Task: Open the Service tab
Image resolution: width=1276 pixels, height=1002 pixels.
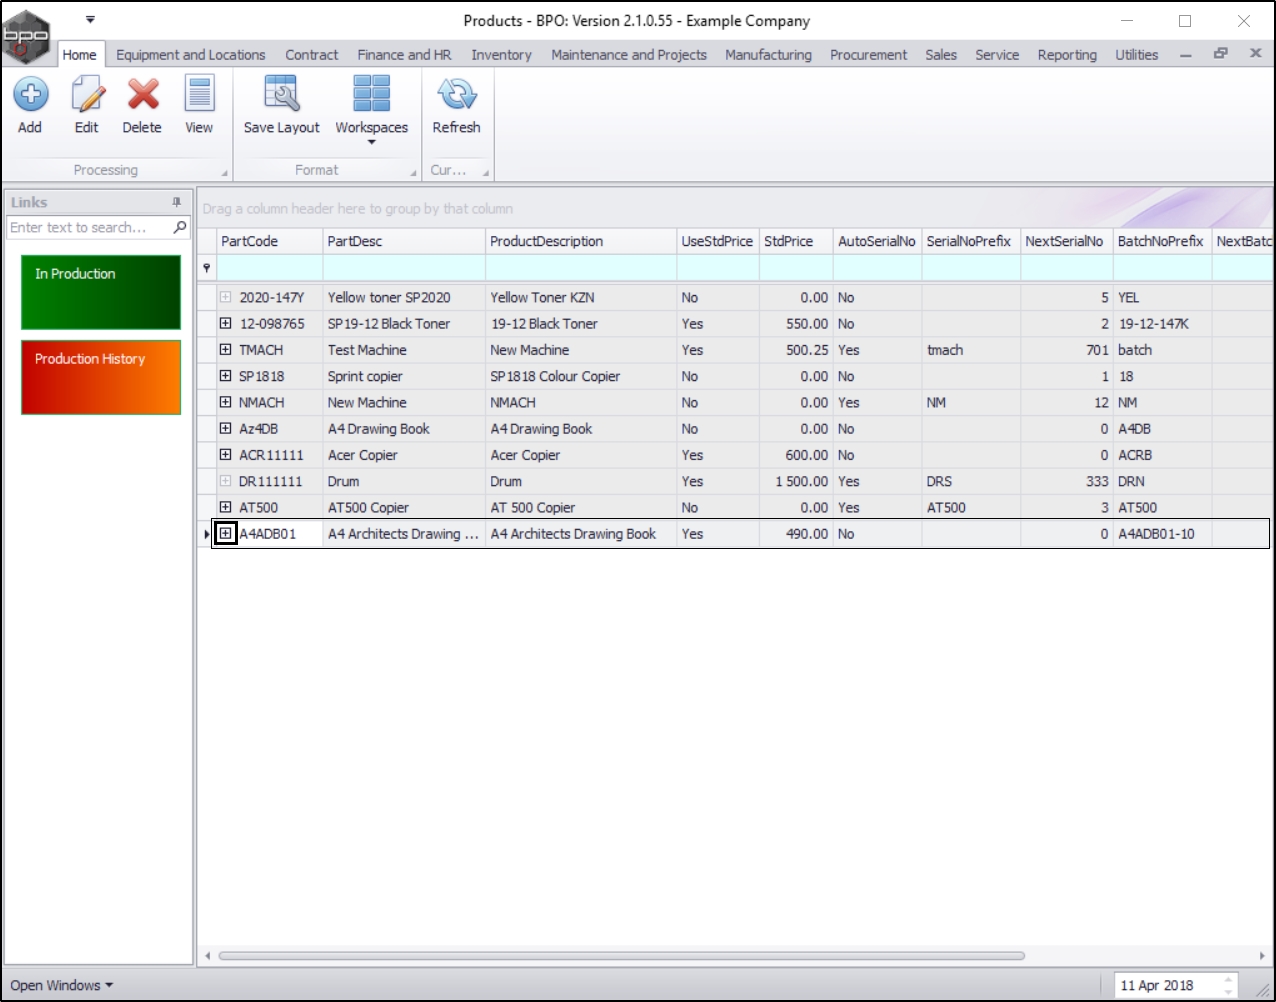Action: pos(997,55)
